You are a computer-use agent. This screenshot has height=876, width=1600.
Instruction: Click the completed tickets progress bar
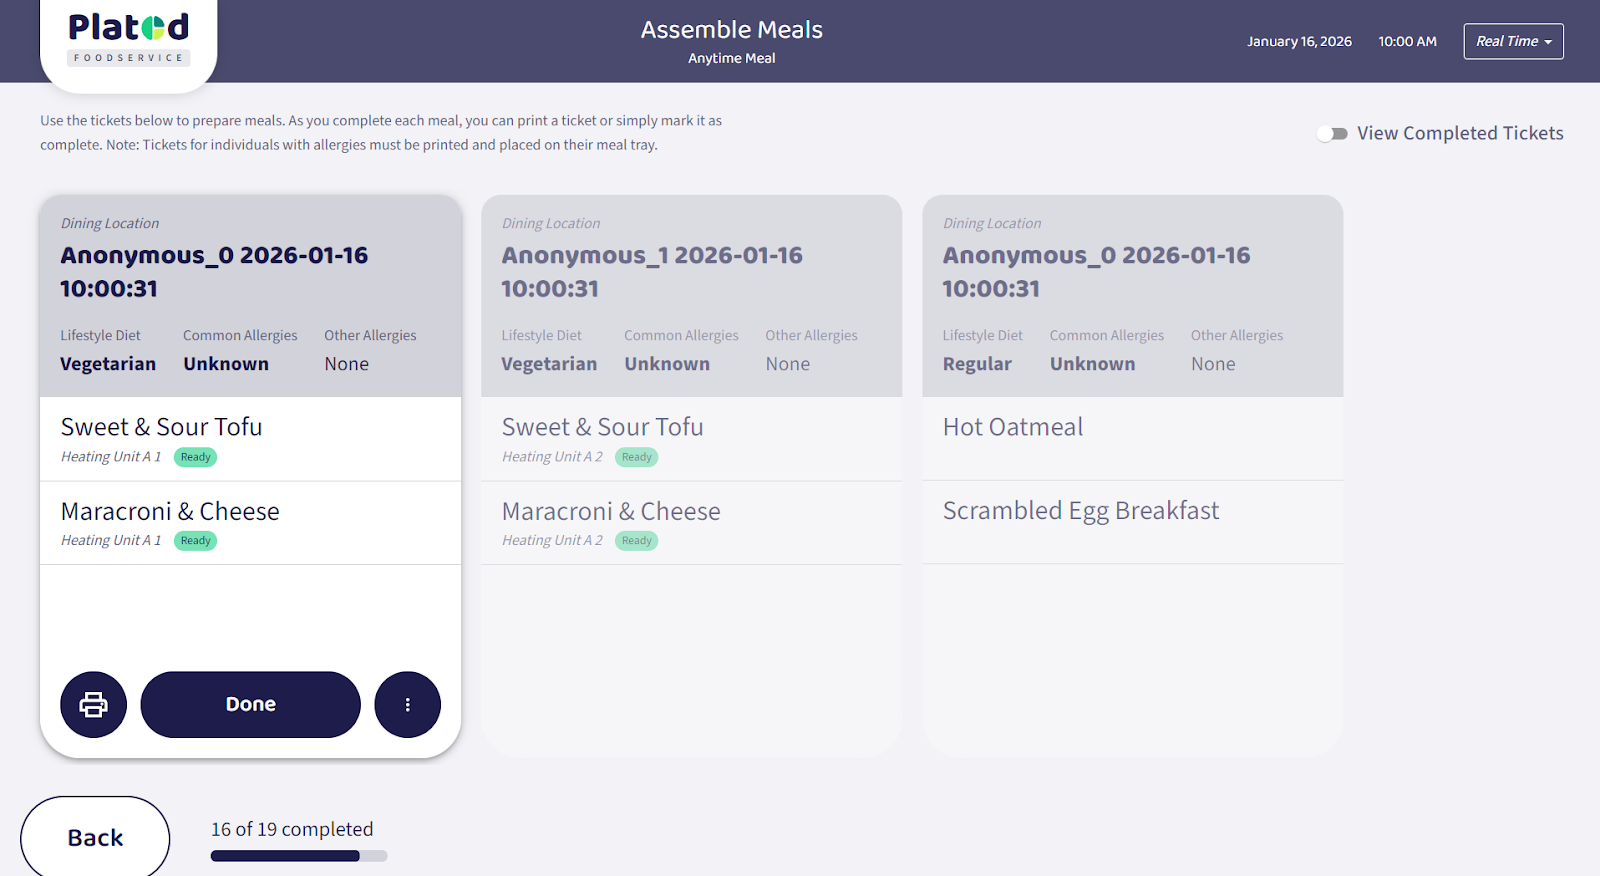coord(298,856)
